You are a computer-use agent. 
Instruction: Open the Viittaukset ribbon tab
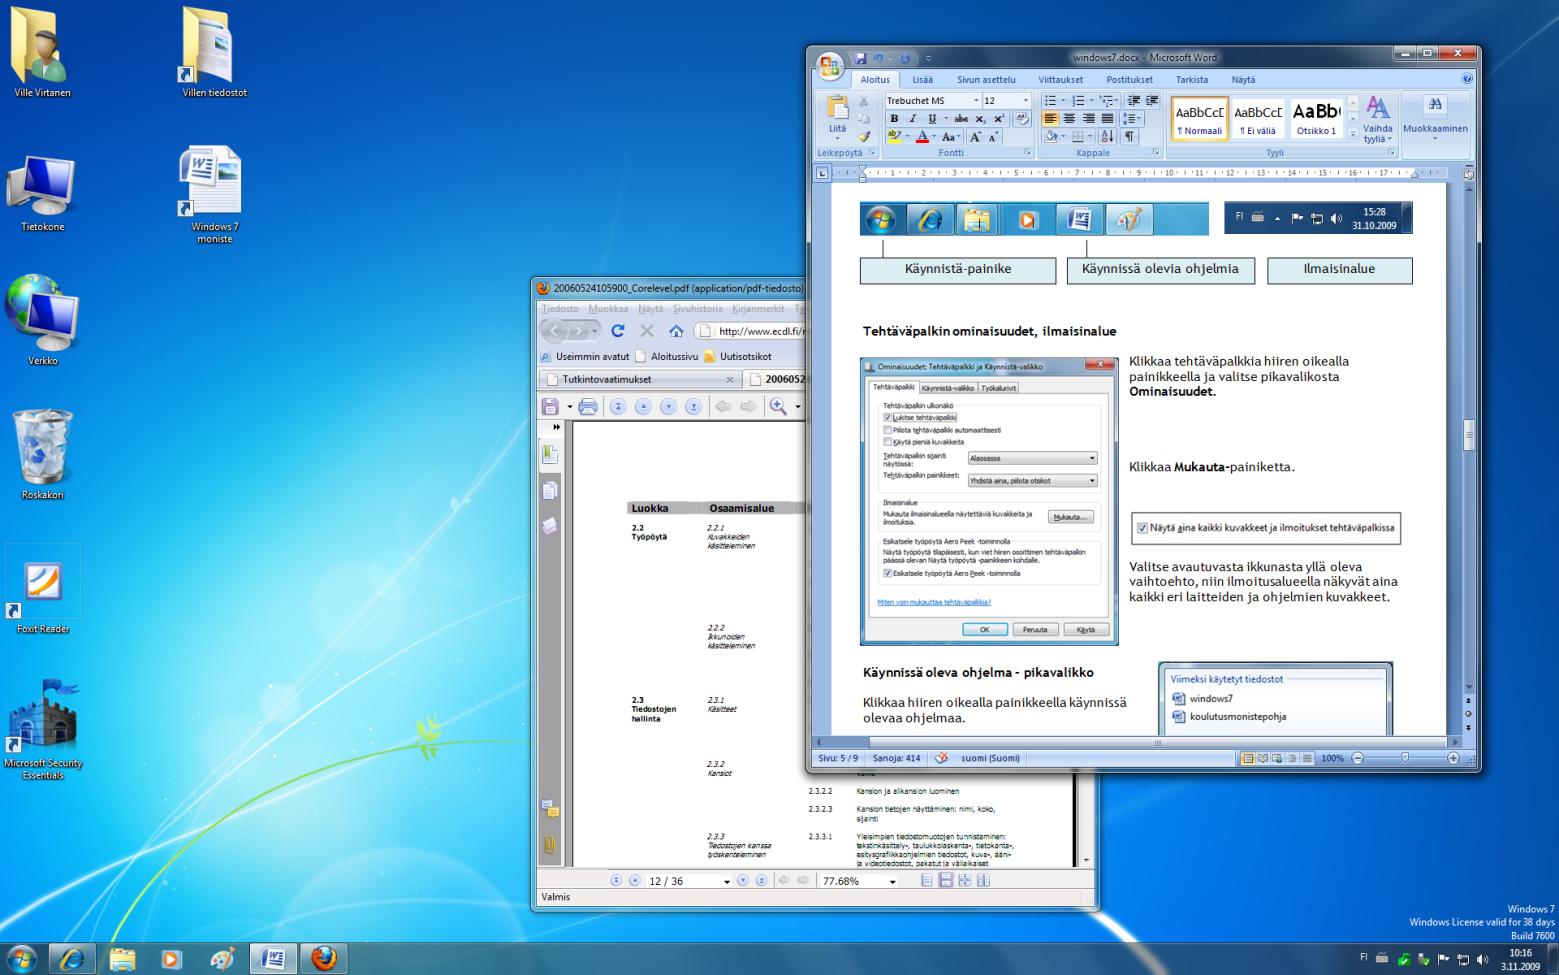[1061, 80]
